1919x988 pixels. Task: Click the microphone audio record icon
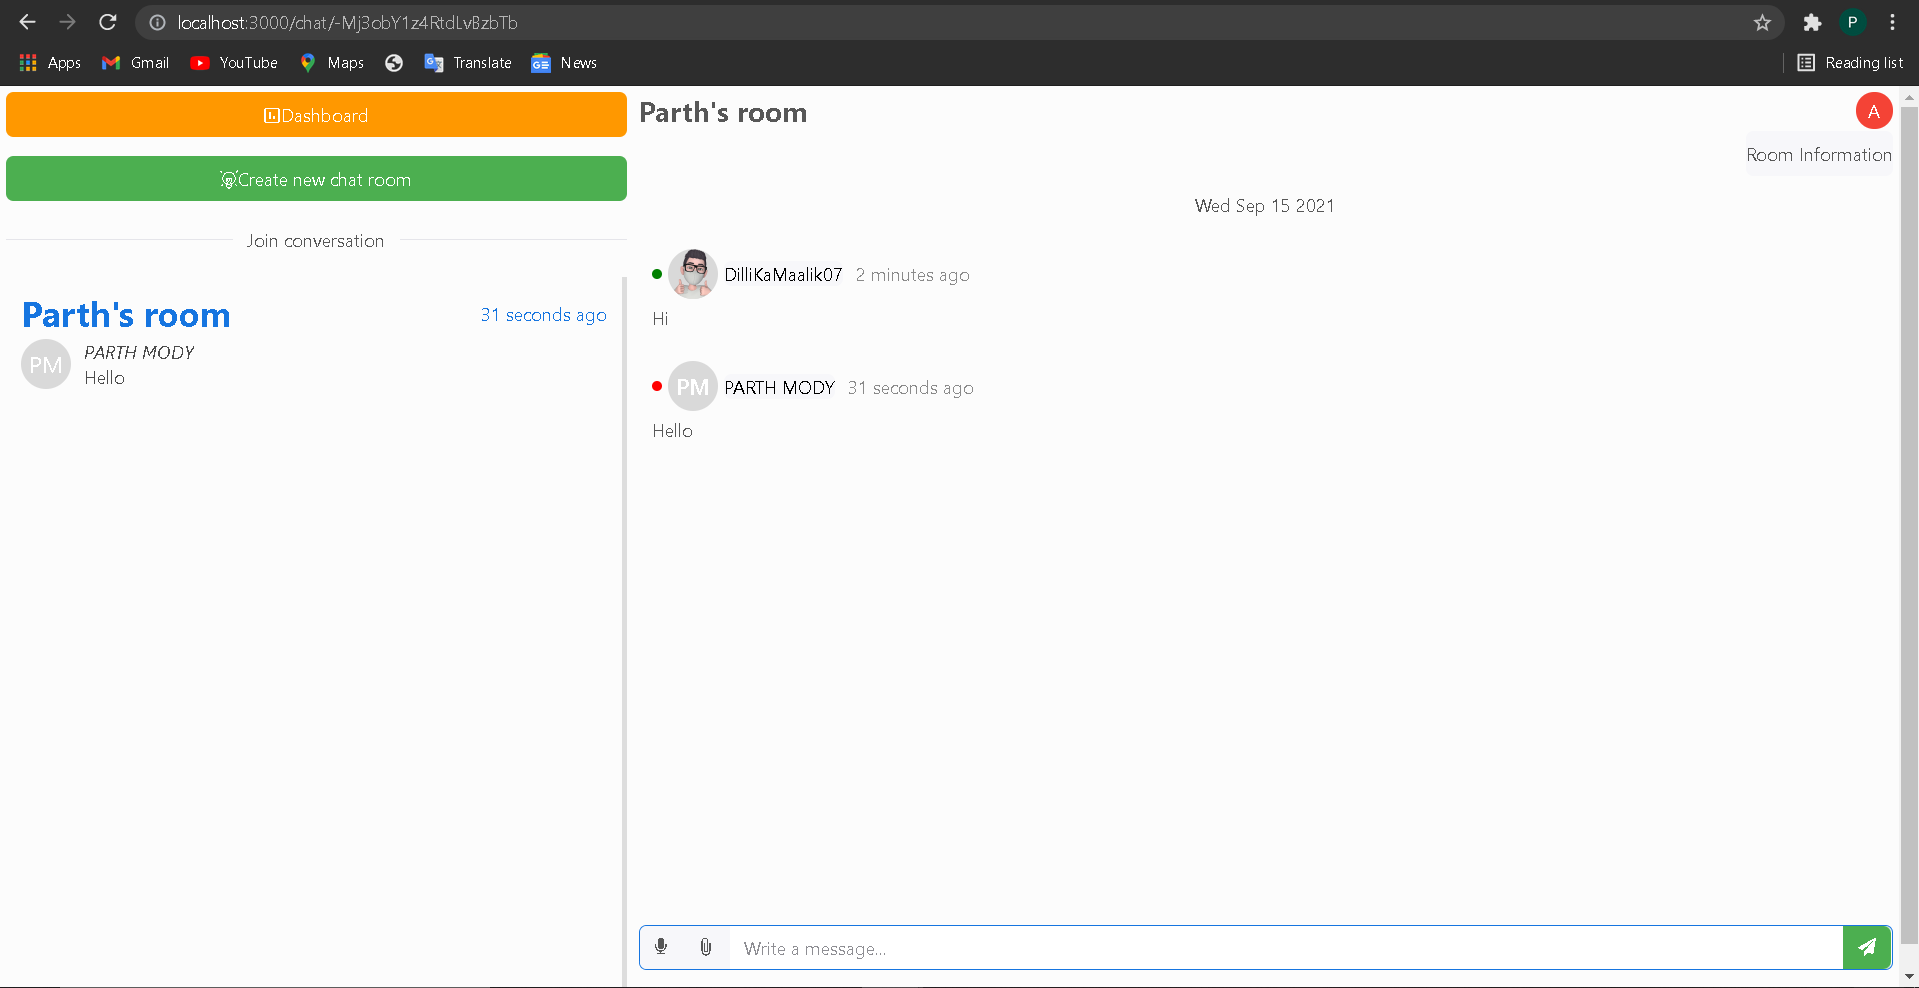(x=661, y=947)
